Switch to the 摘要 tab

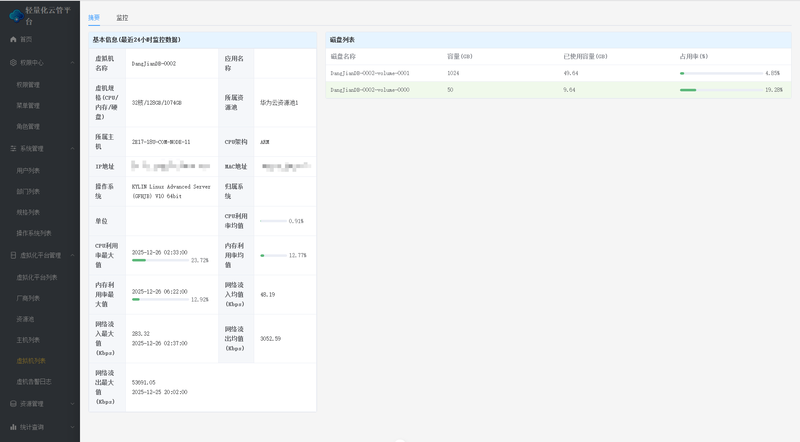(94, 18)
